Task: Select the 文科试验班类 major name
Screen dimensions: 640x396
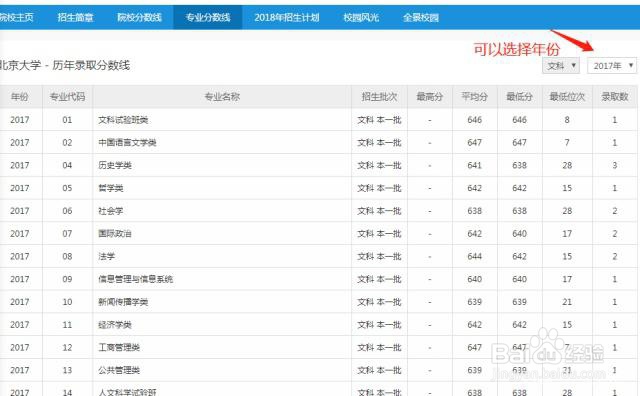Action: [123, 120]
